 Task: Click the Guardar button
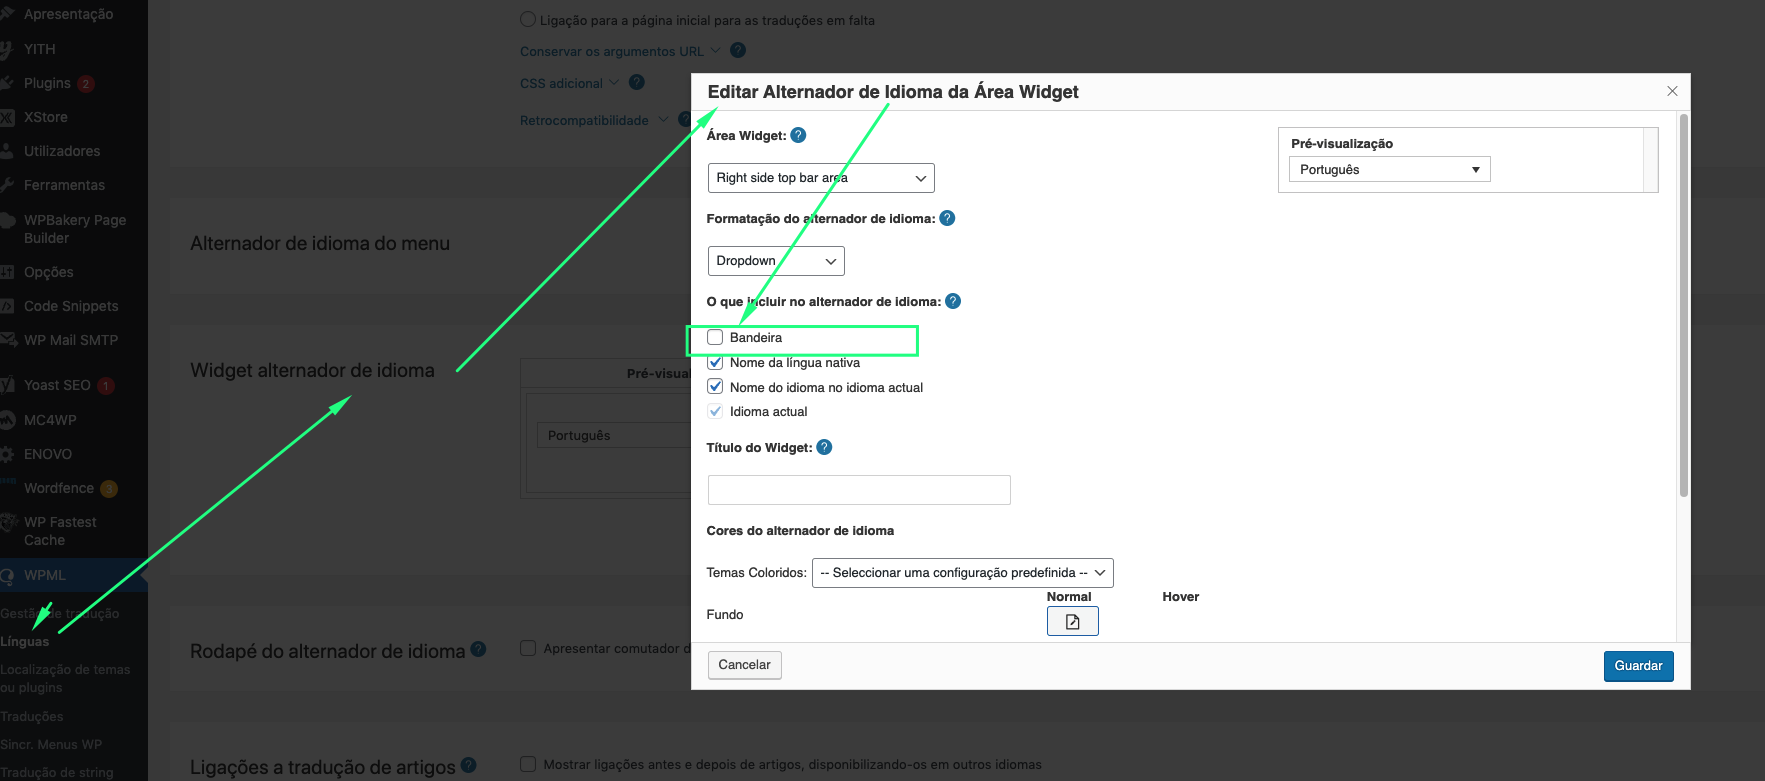tap(1638, 666)
